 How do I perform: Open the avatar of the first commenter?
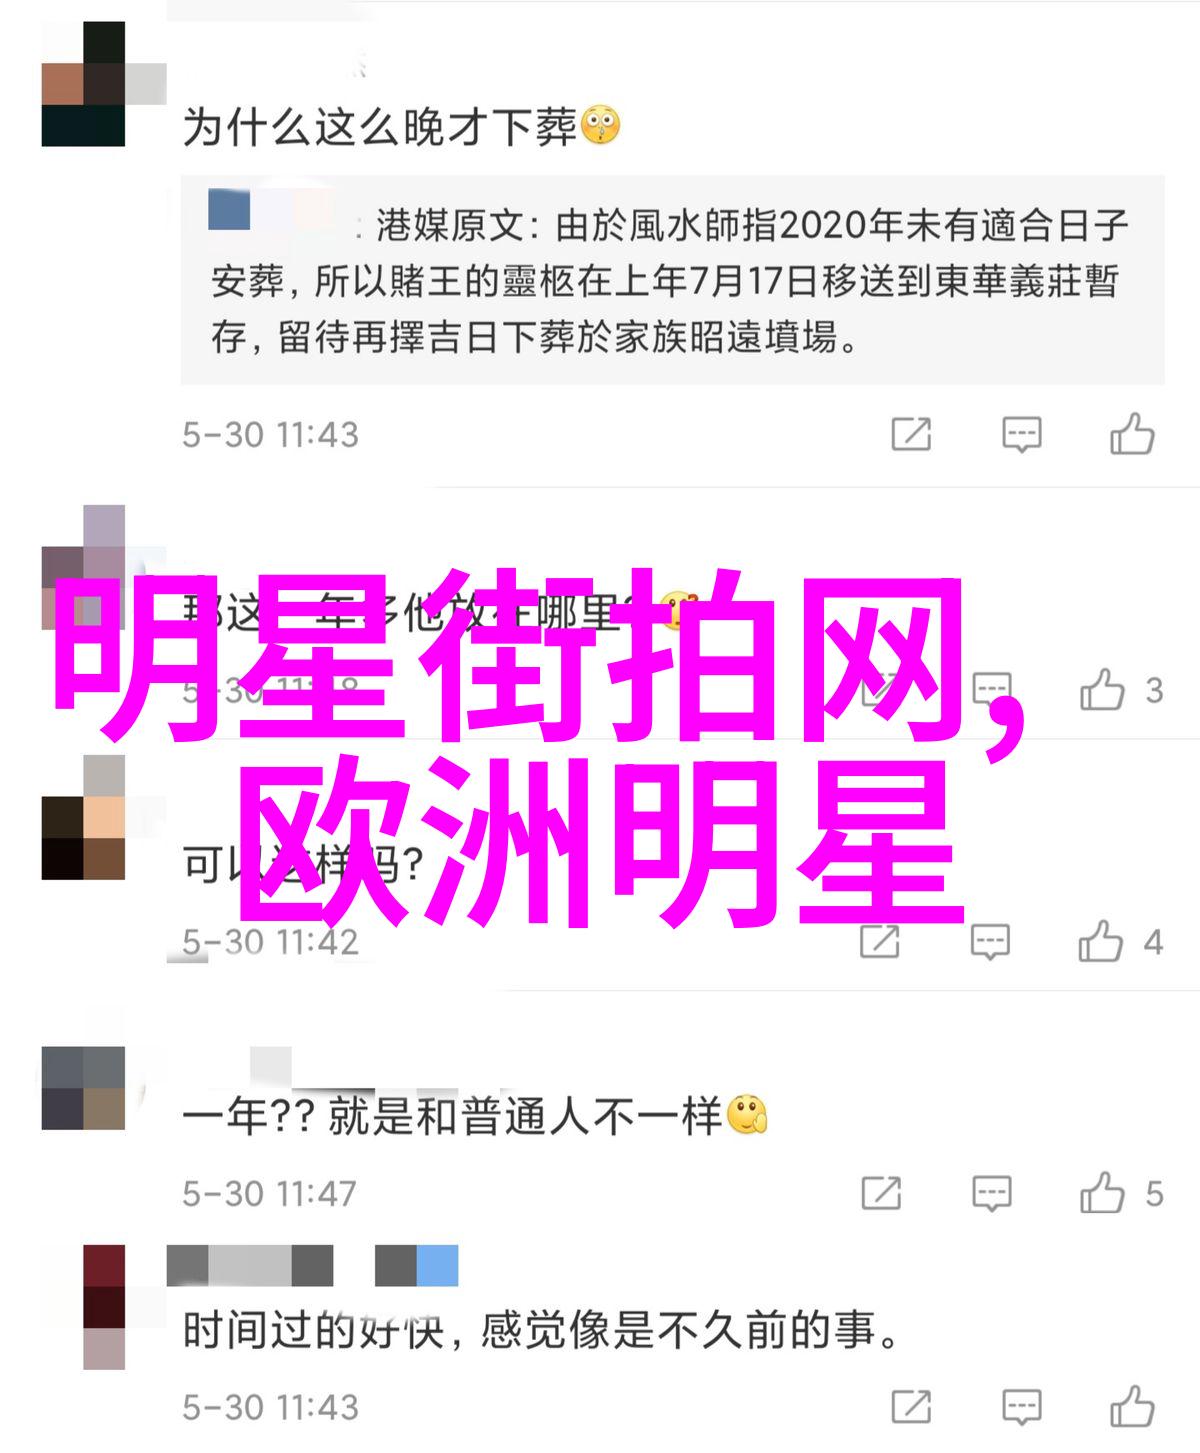pos(83,85)
